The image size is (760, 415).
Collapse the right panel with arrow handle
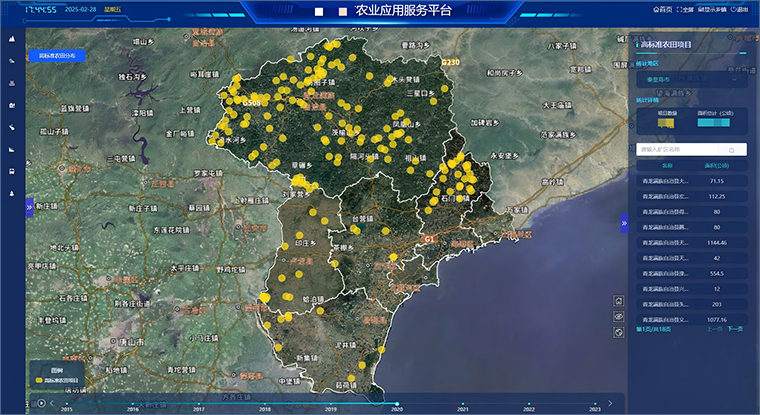[623, 225]
